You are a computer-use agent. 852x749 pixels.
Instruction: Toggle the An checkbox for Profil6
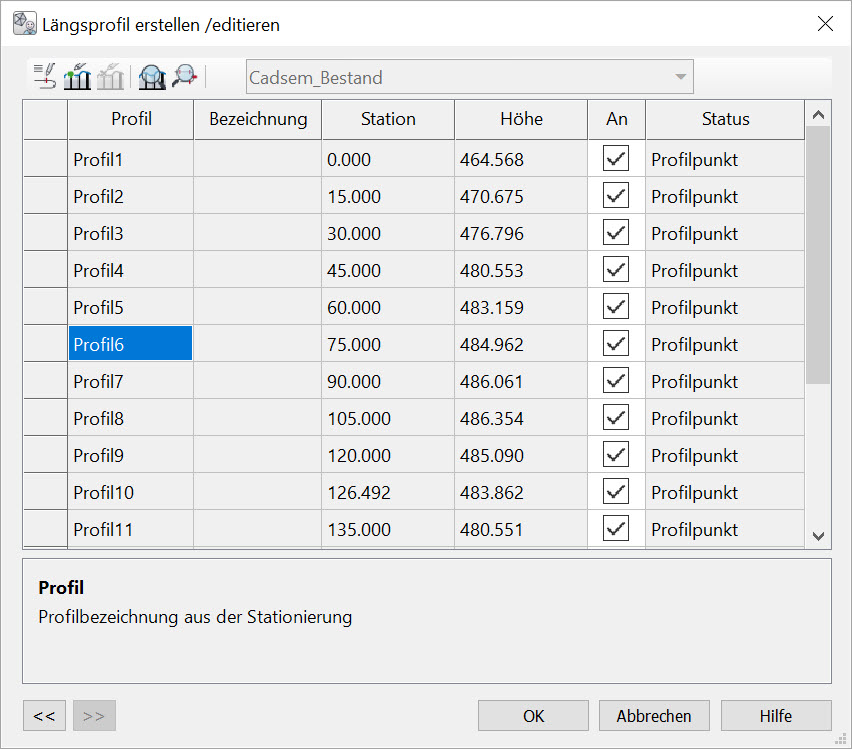tap(616, 344)
